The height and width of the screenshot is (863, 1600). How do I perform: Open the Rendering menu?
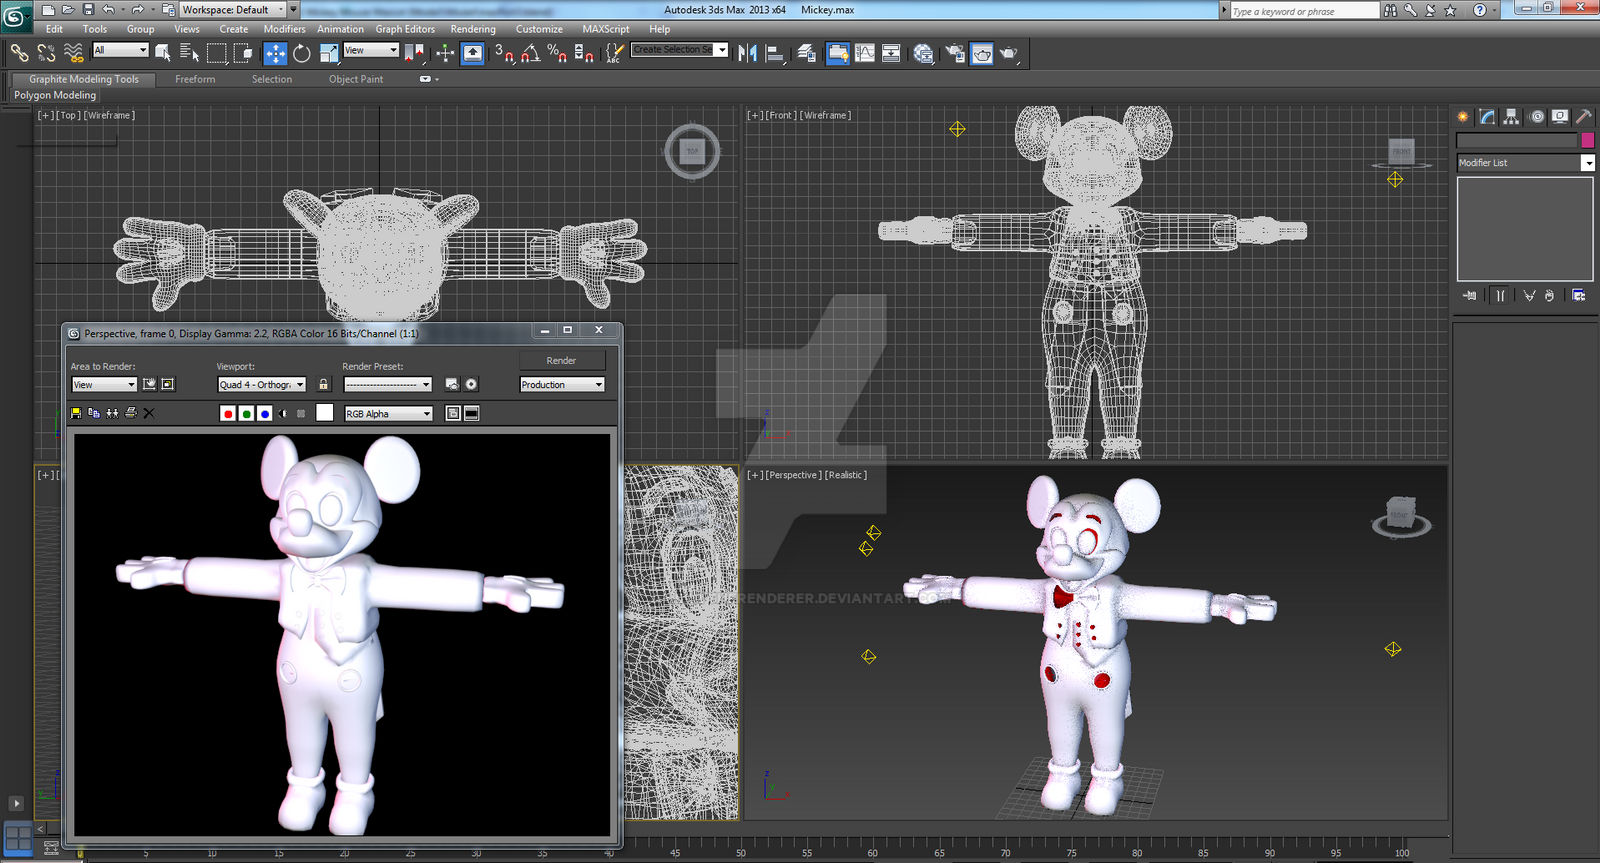point(472,29)
